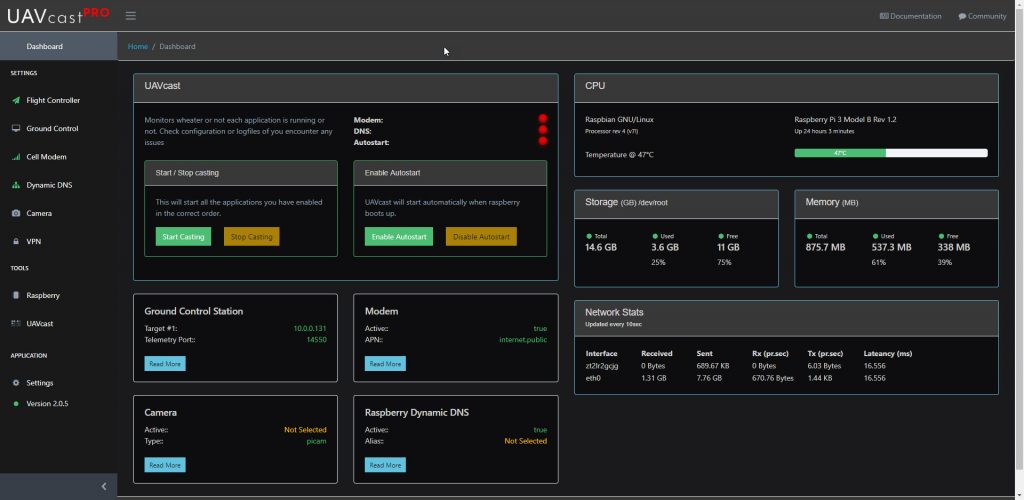Click the Settings gear icon
The image size is (1024, 500).
[16, 383]
